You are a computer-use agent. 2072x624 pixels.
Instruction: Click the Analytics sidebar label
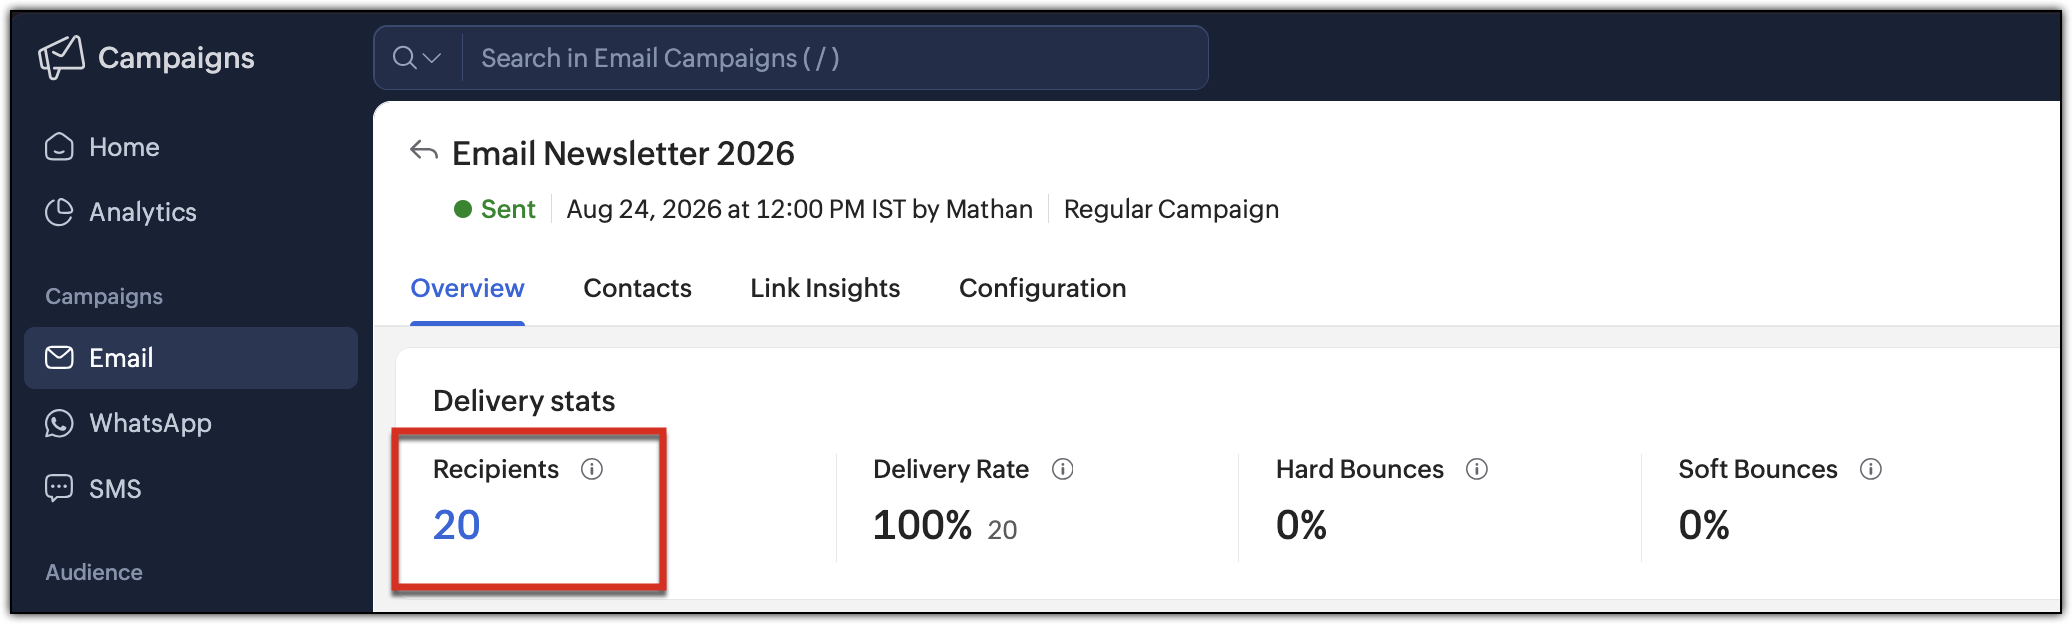pos(143,212)
